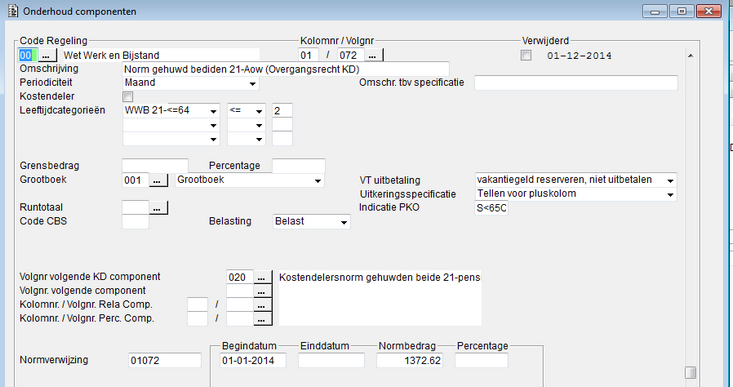Open Runtotaal lookup ellipsis button

158,208
